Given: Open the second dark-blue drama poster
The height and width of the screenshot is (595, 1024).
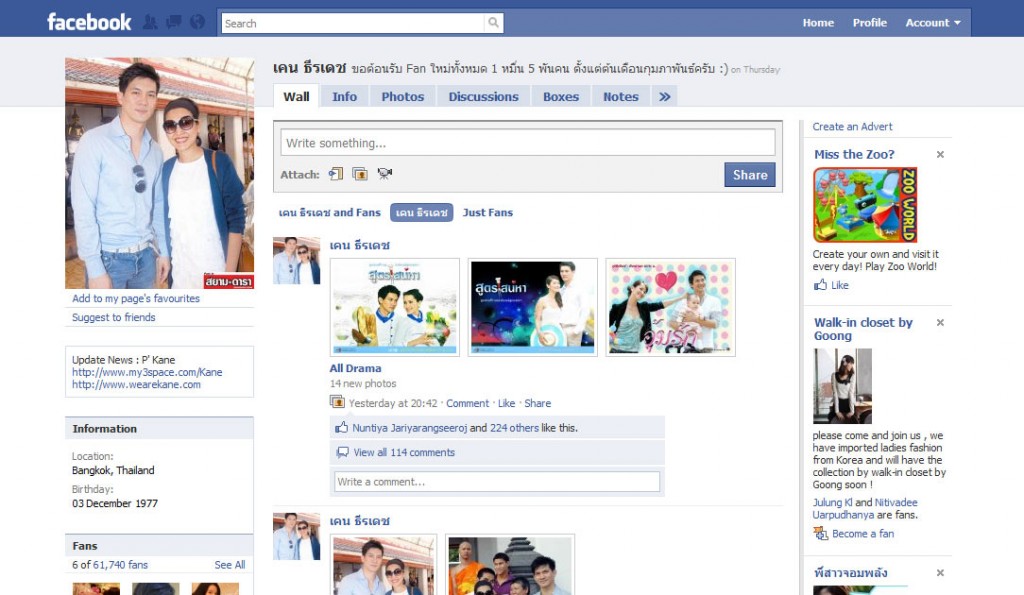Looking at the screenshot, I should coord(532,307).
